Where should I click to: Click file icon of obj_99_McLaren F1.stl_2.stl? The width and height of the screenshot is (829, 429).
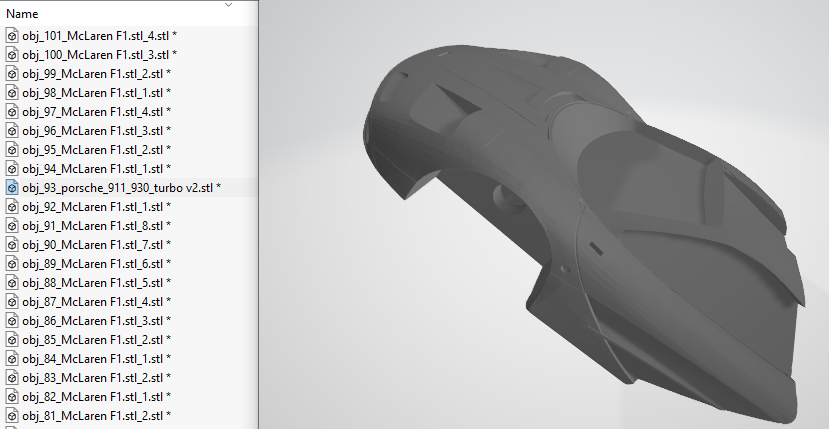click(x=12, y=74)
